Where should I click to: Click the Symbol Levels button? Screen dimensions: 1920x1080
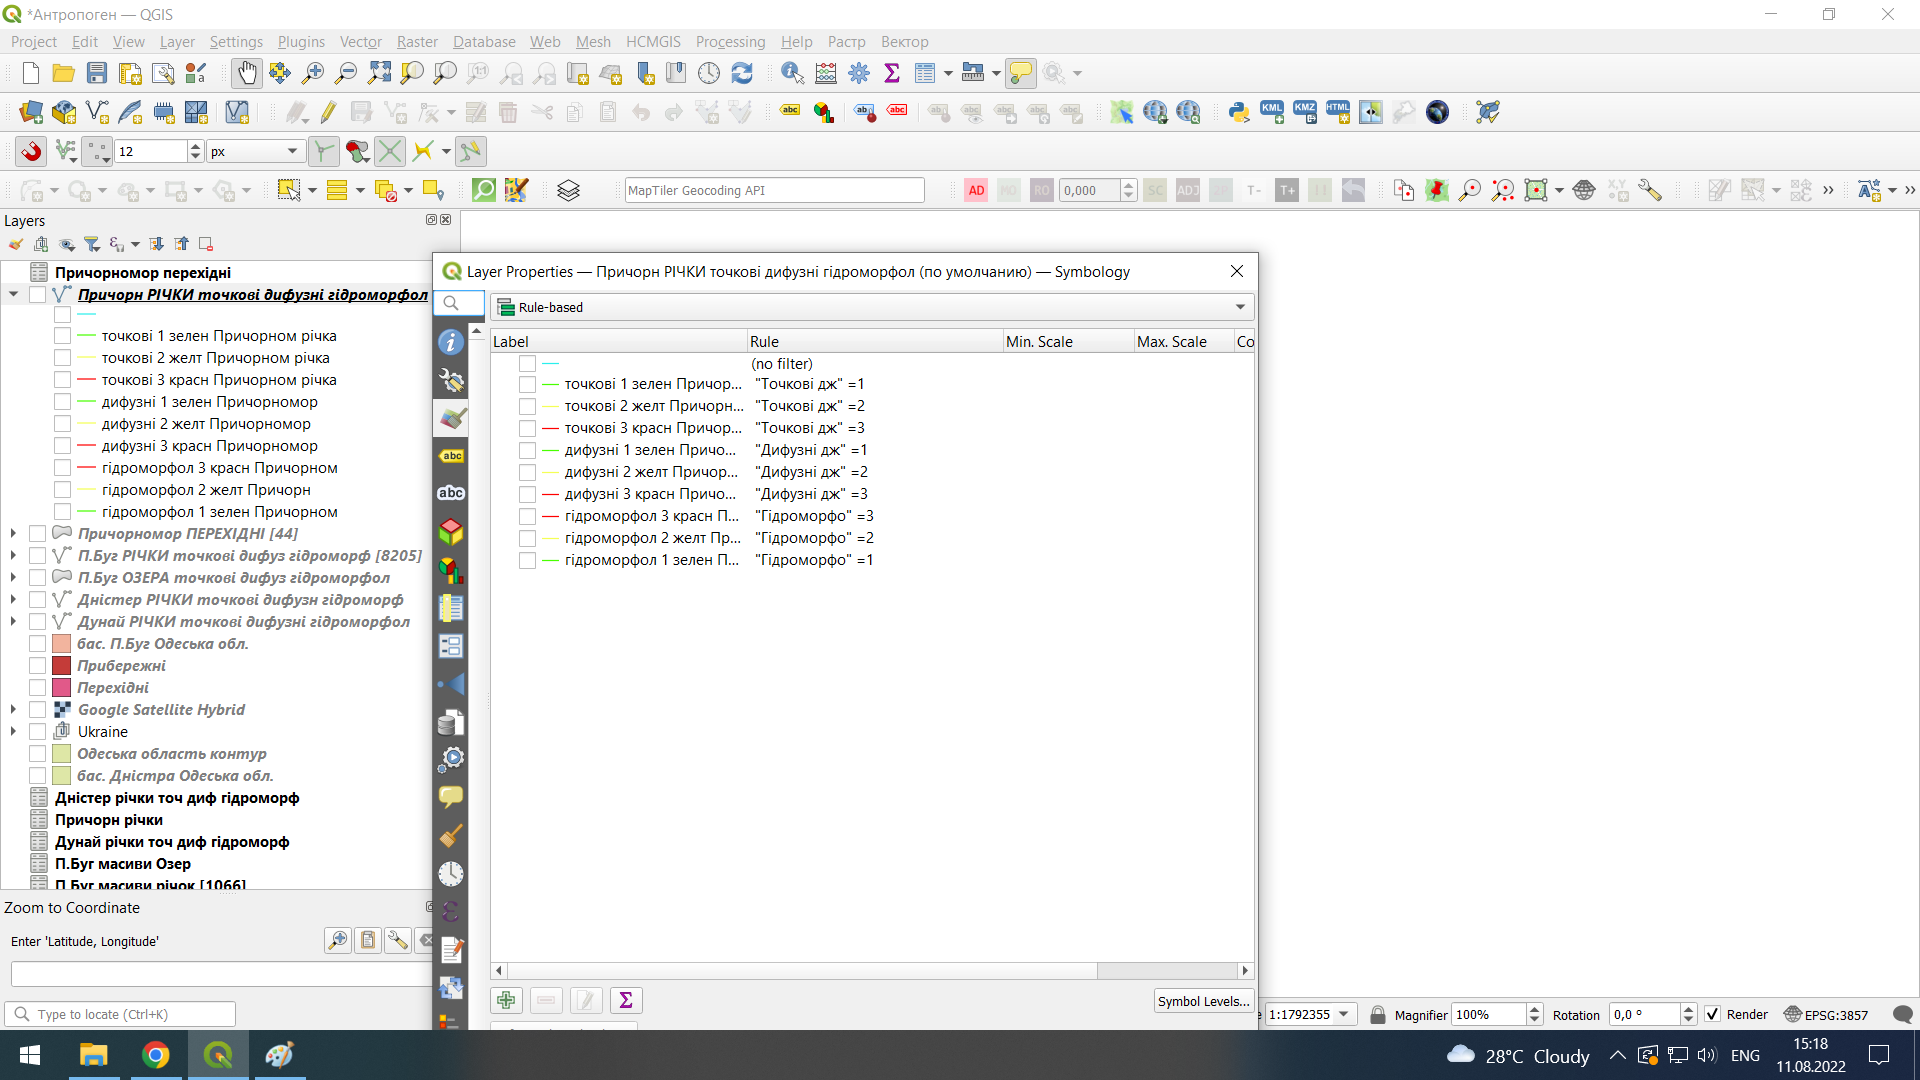(1203, 1001)
